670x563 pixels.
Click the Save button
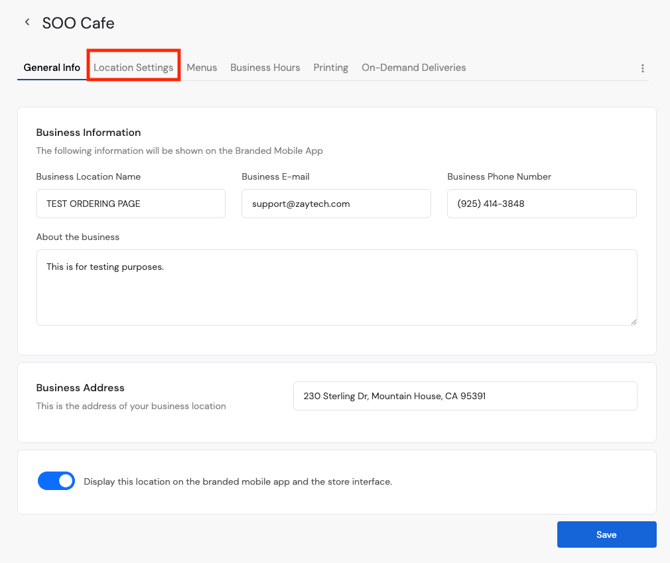tap(606, 534)
